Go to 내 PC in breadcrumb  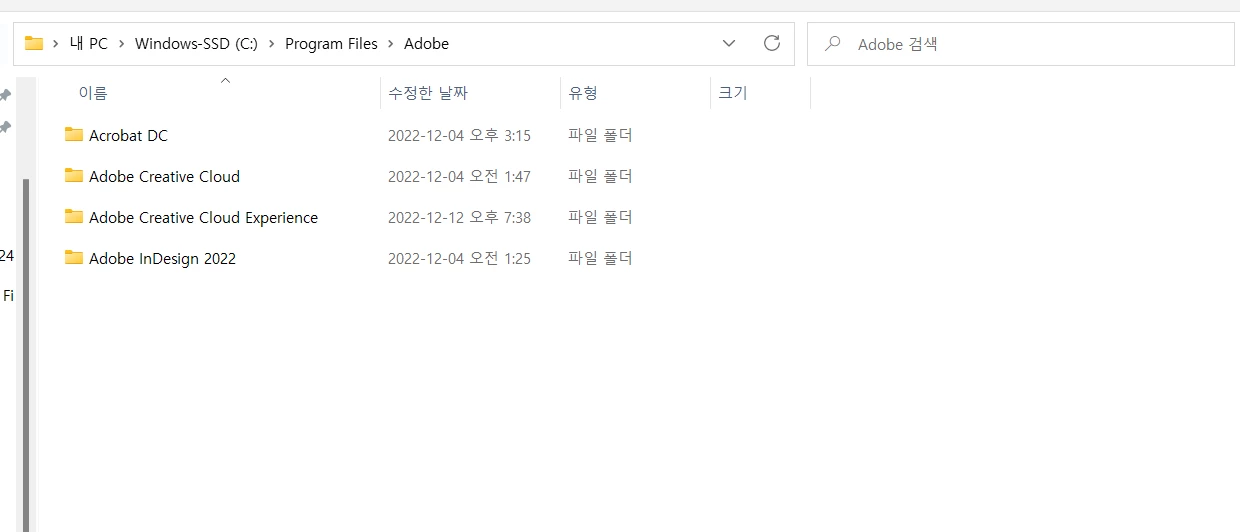click(89, 44)
